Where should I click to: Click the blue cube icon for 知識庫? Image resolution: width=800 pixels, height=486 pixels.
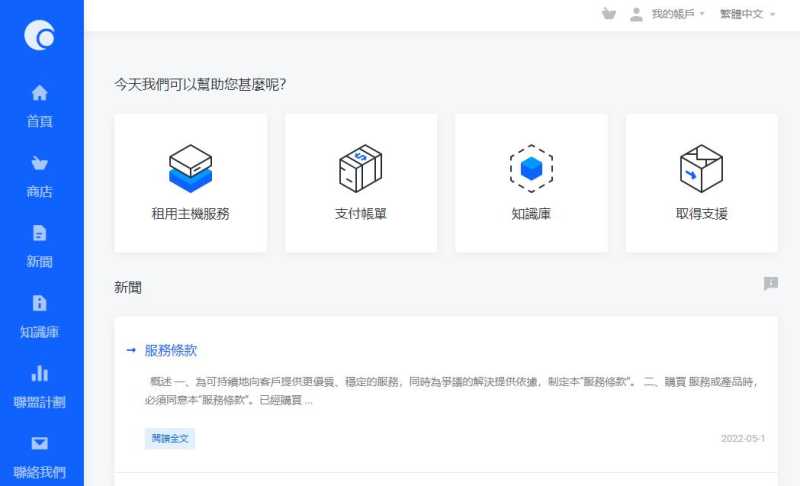pyautogui.click(x=531, y=168)
